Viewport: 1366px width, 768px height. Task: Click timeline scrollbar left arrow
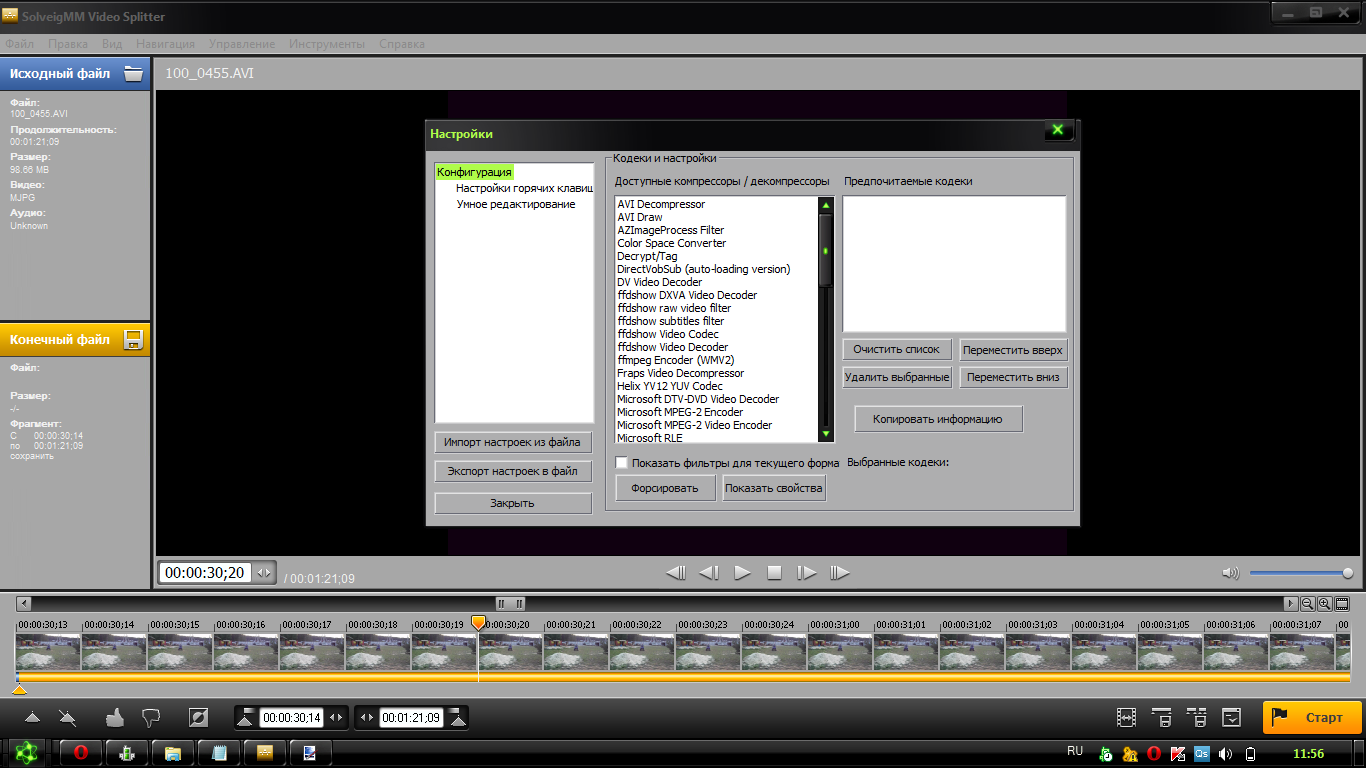(x=24, y=604)
